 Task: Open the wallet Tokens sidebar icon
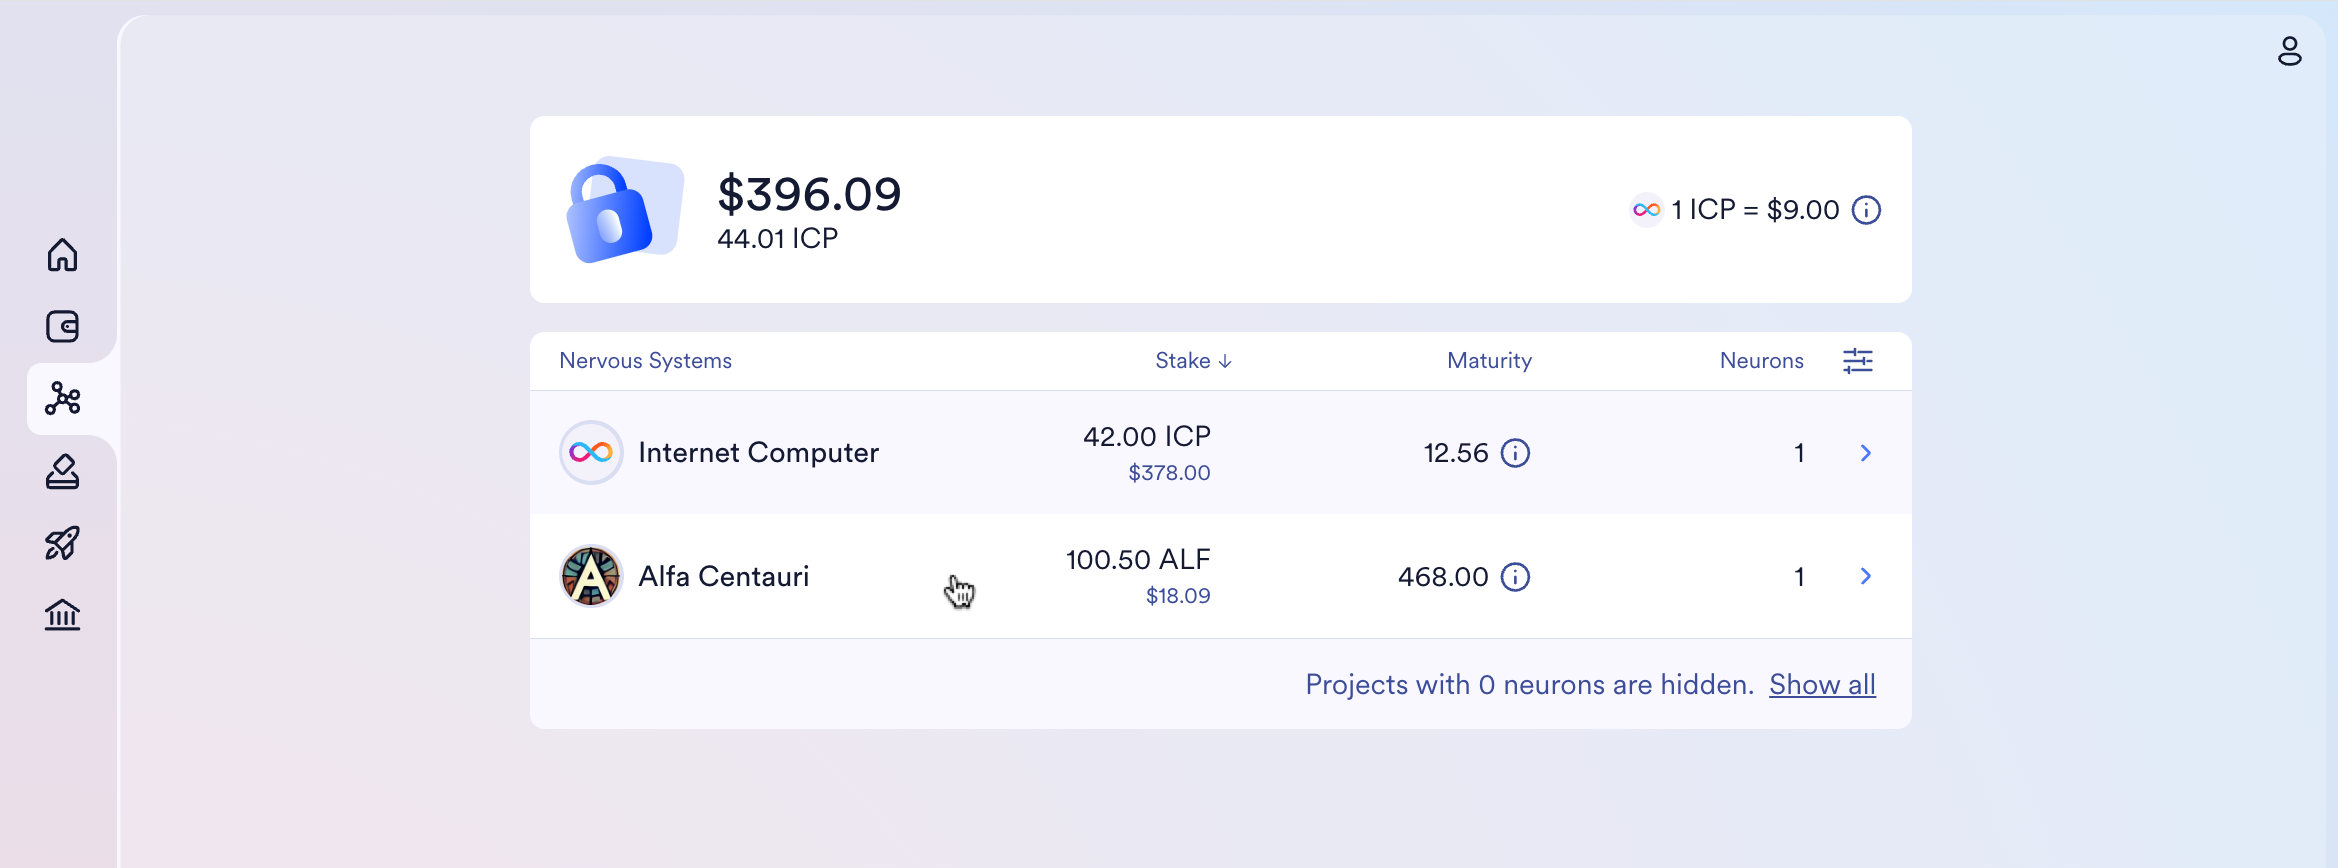(62, 327)
